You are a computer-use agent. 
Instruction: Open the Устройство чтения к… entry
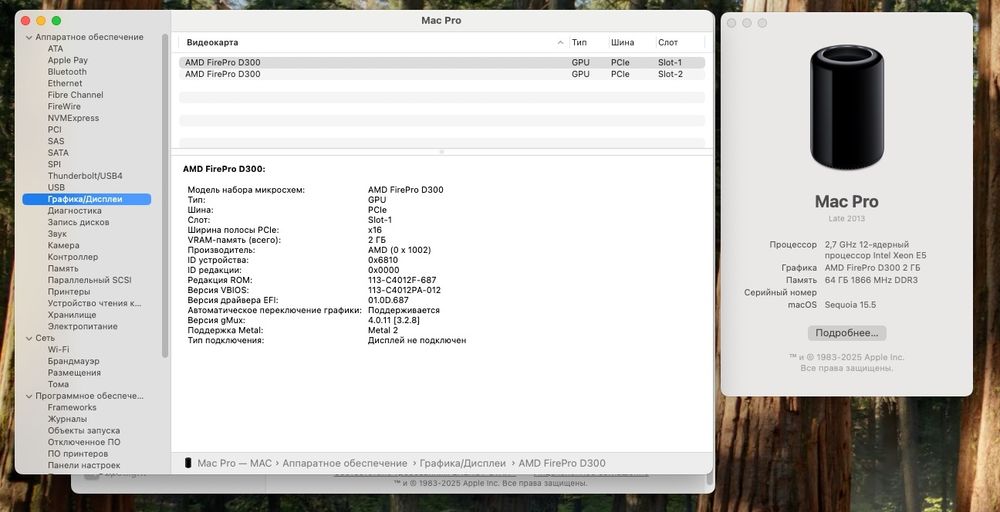click(94, 303)
